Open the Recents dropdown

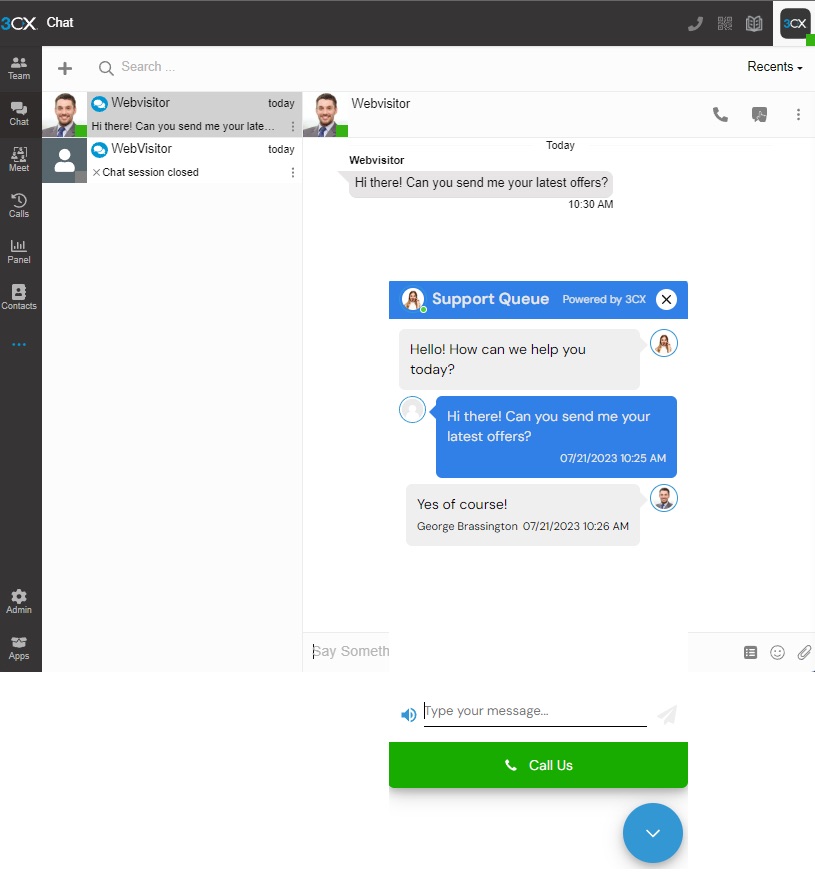773,66
